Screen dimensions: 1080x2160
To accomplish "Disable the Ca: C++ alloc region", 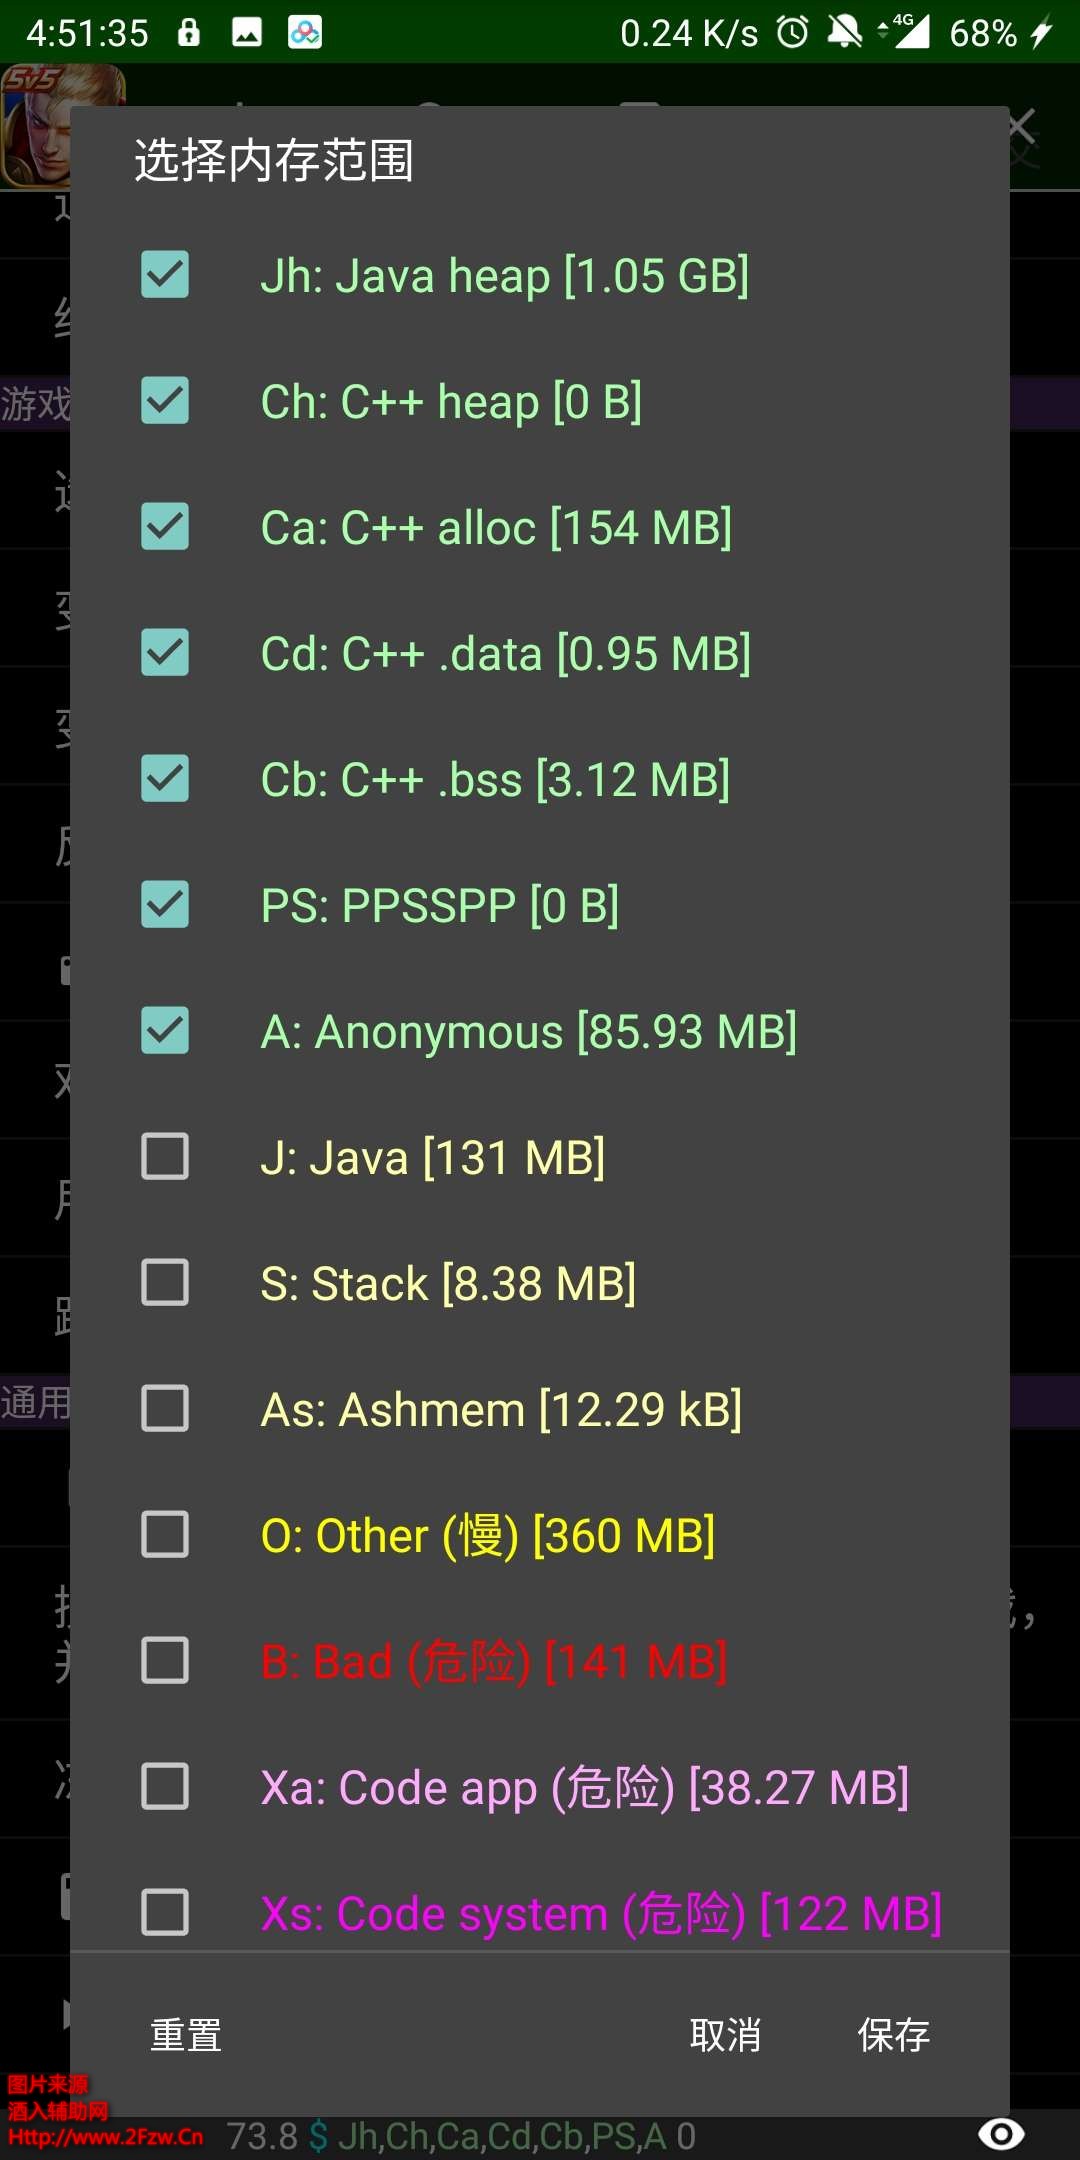I will click(x=165, y=527).
